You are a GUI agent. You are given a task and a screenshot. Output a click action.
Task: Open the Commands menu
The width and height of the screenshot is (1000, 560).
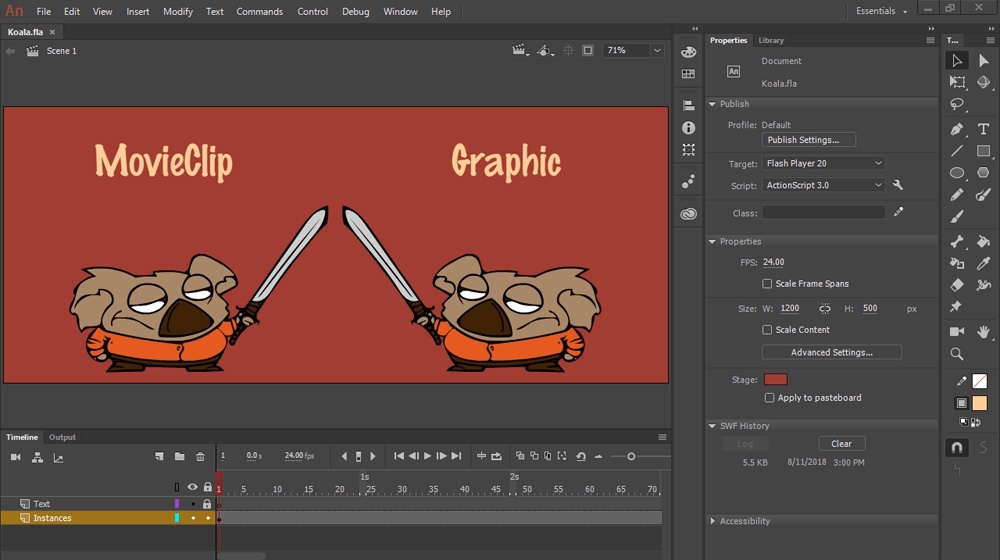(x=260, y=11)
